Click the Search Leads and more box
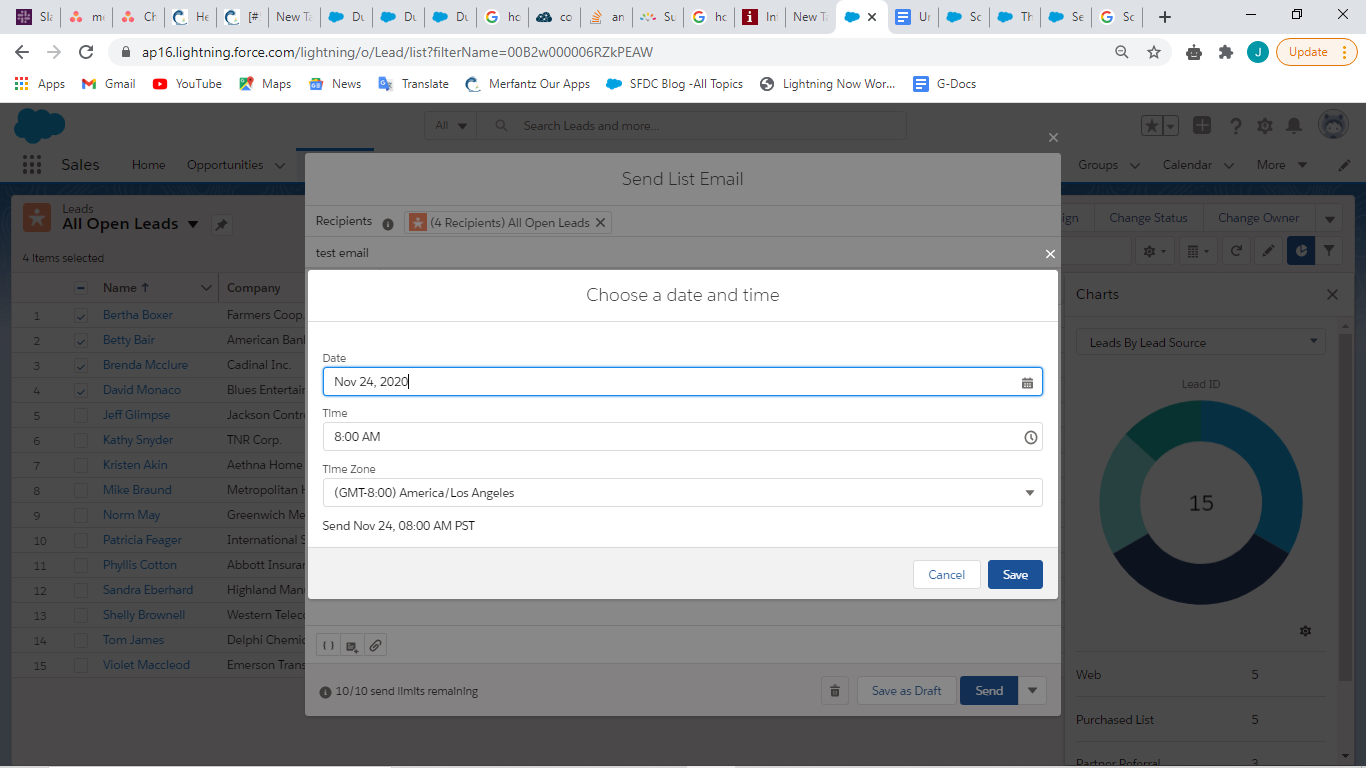This screenshot has height=768, width=1366. tap(691, 126)
